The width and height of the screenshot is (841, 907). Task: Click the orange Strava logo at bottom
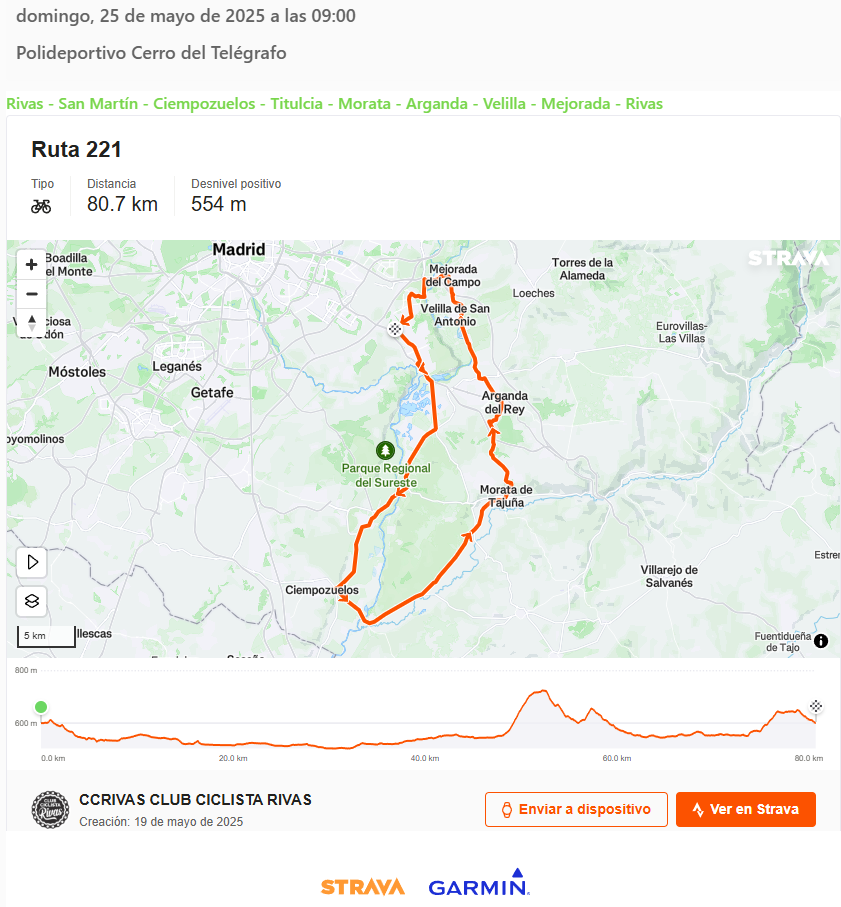pos(363,887)
